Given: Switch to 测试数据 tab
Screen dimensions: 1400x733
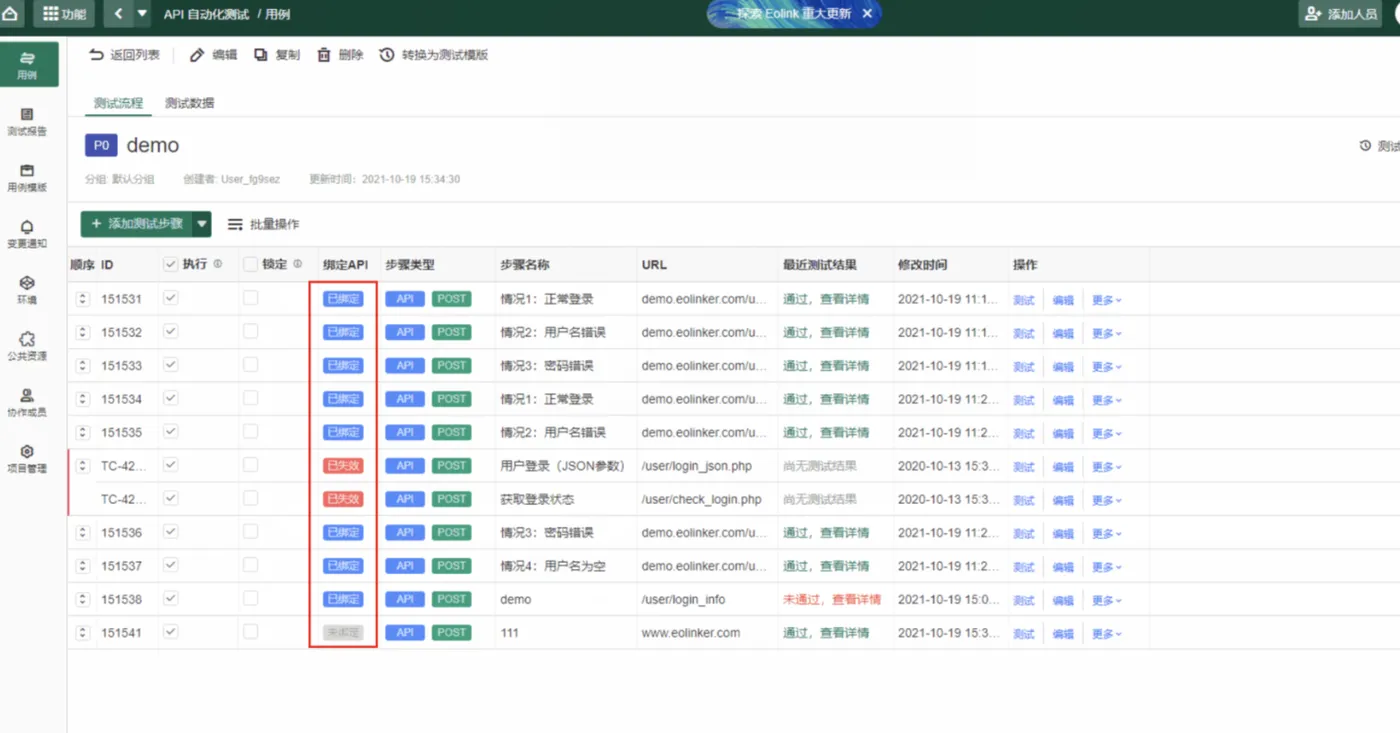Looking at the screenshot, I should click(x=189, y=103).
